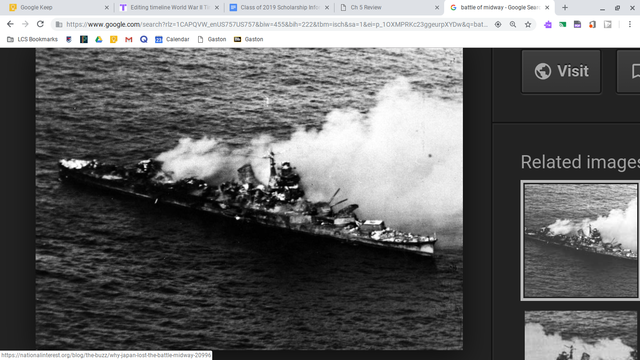The height and width of the screenshot is (360, 640).
Task: Switch to Class of 2019 Scholarship tab
Action: (280, 7)
